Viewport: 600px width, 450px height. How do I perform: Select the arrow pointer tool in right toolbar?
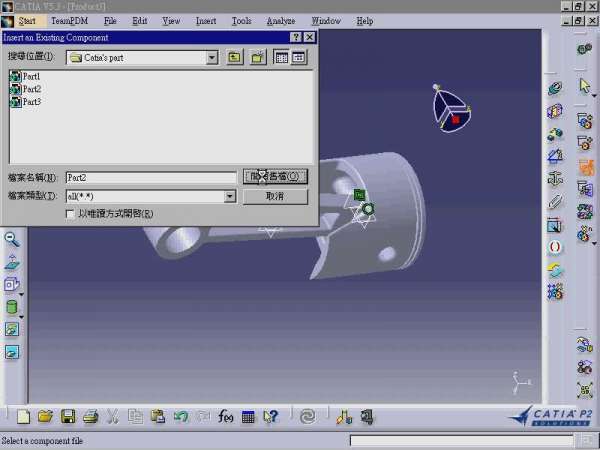click(x=585, y=87)
